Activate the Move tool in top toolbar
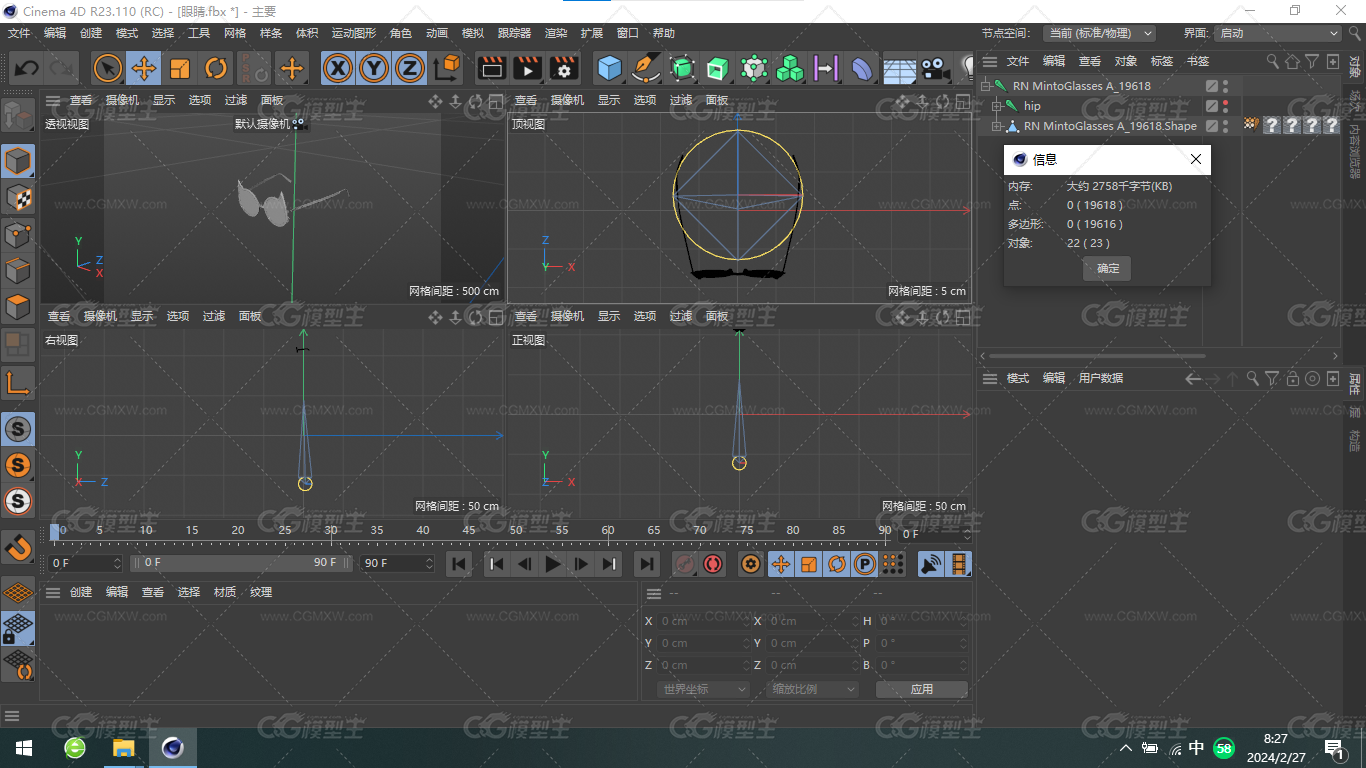This screenshot has width=1366, height=768. click(144, 68)
